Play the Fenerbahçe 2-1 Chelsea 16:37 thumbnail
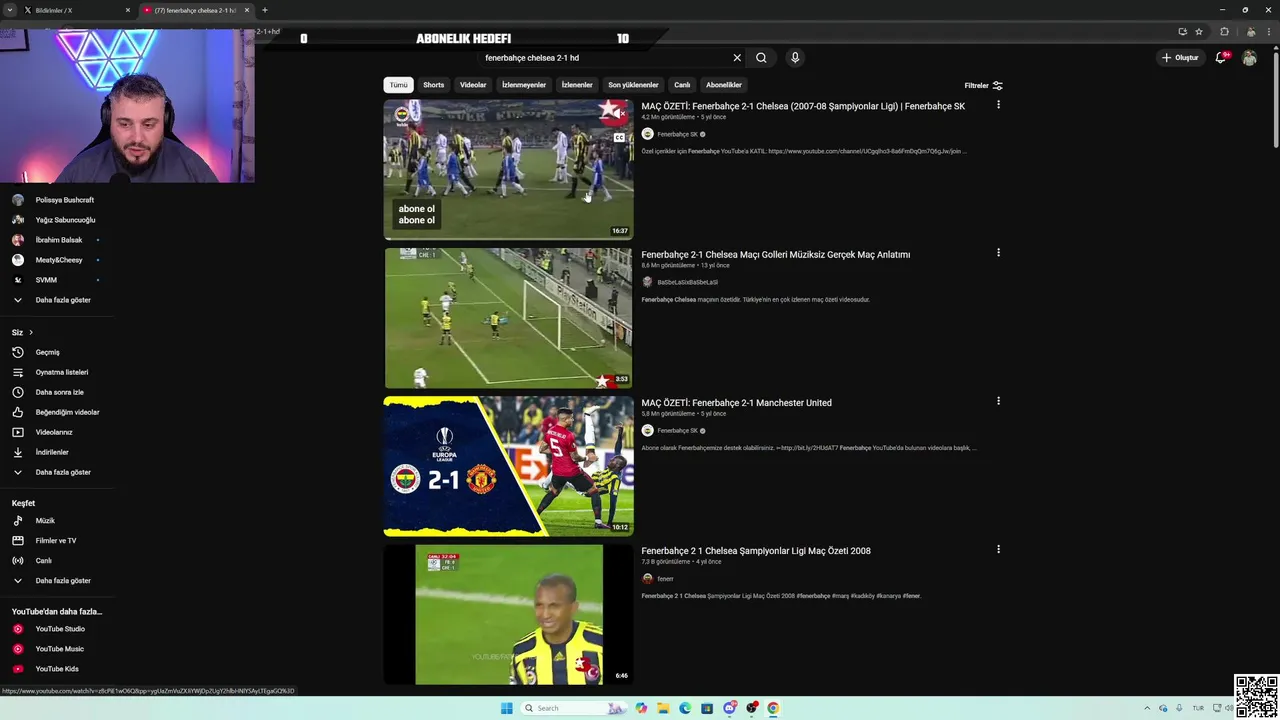Viewport: 1280px width, 720px height. (508, 170)
